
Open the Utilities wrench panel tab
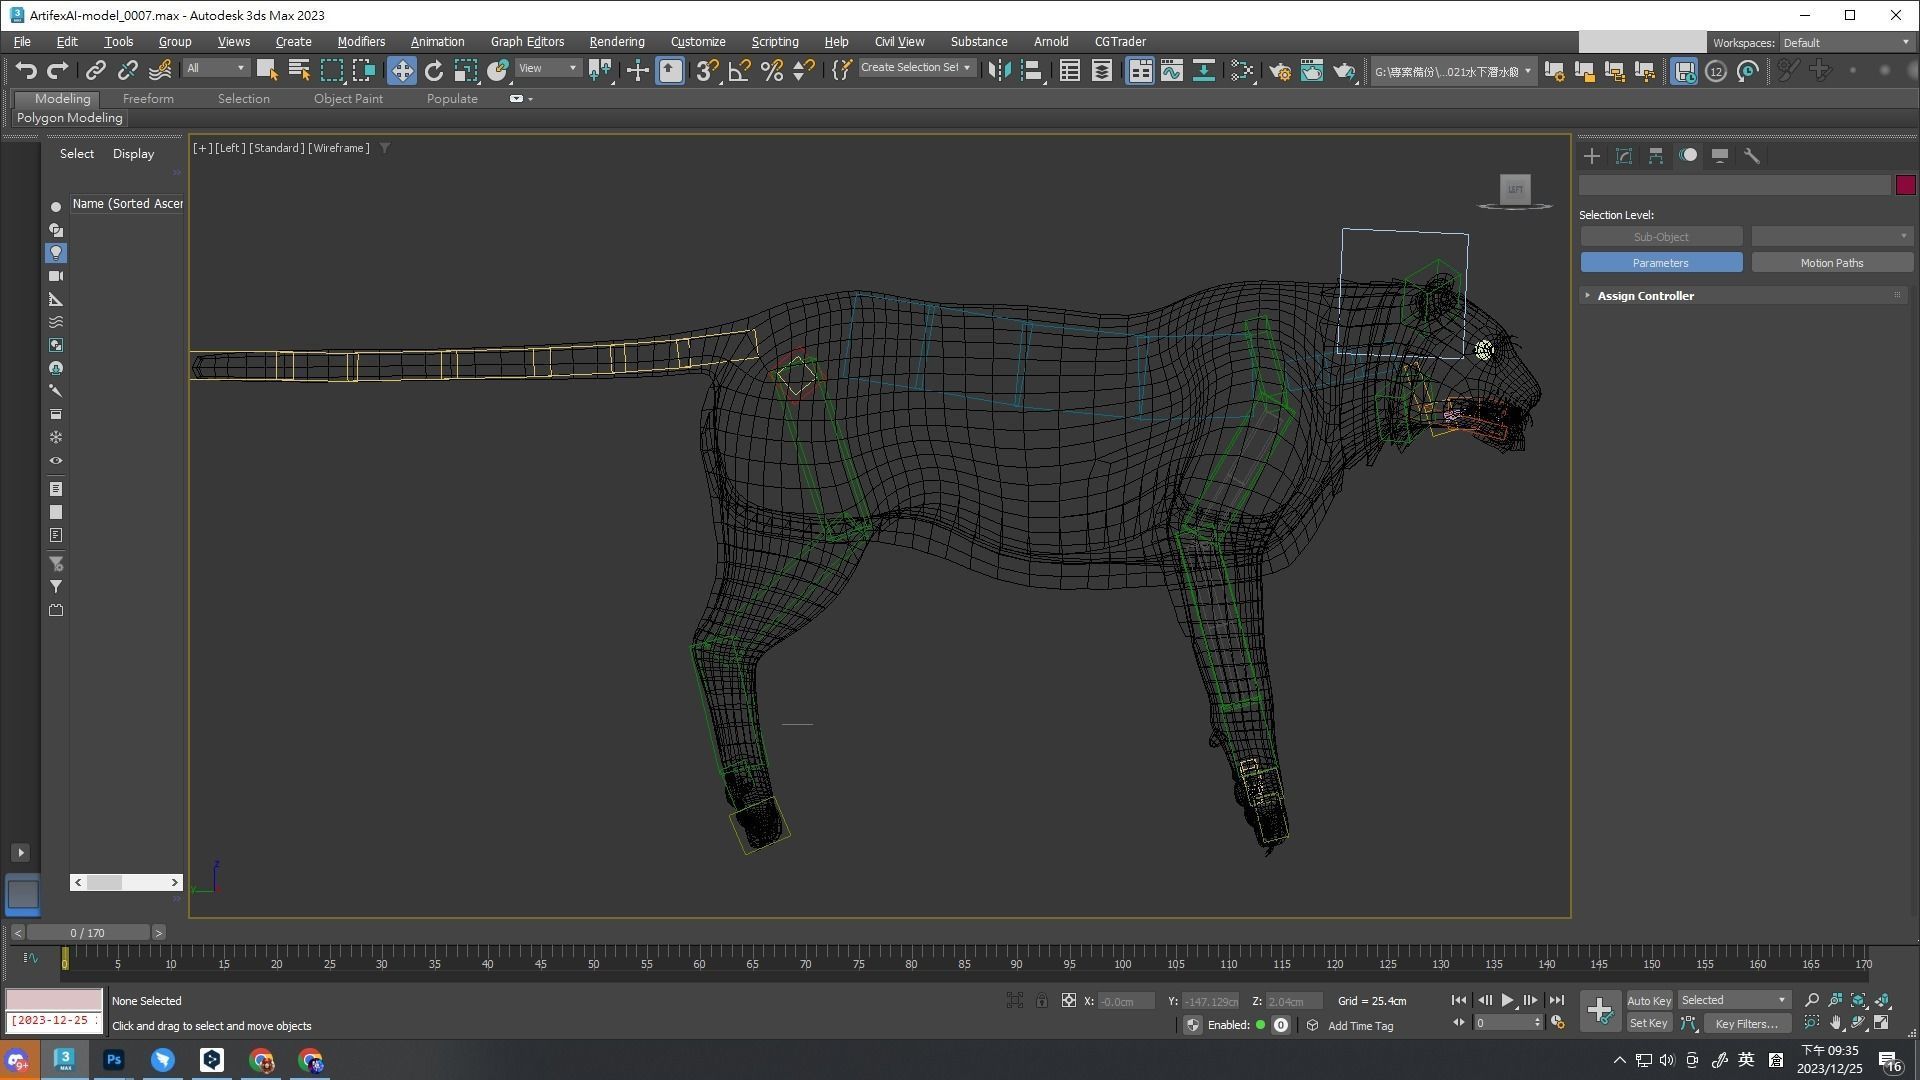(x=1752, y=156)
